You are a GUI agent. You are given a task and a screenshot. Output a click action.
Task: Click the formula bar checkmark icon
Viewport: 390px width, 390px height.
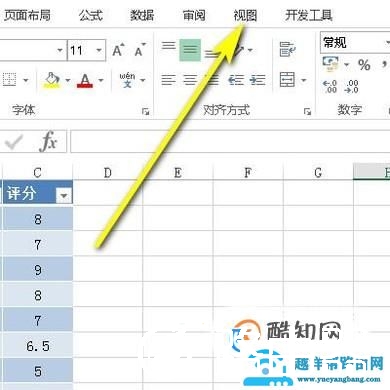point(14,142)
